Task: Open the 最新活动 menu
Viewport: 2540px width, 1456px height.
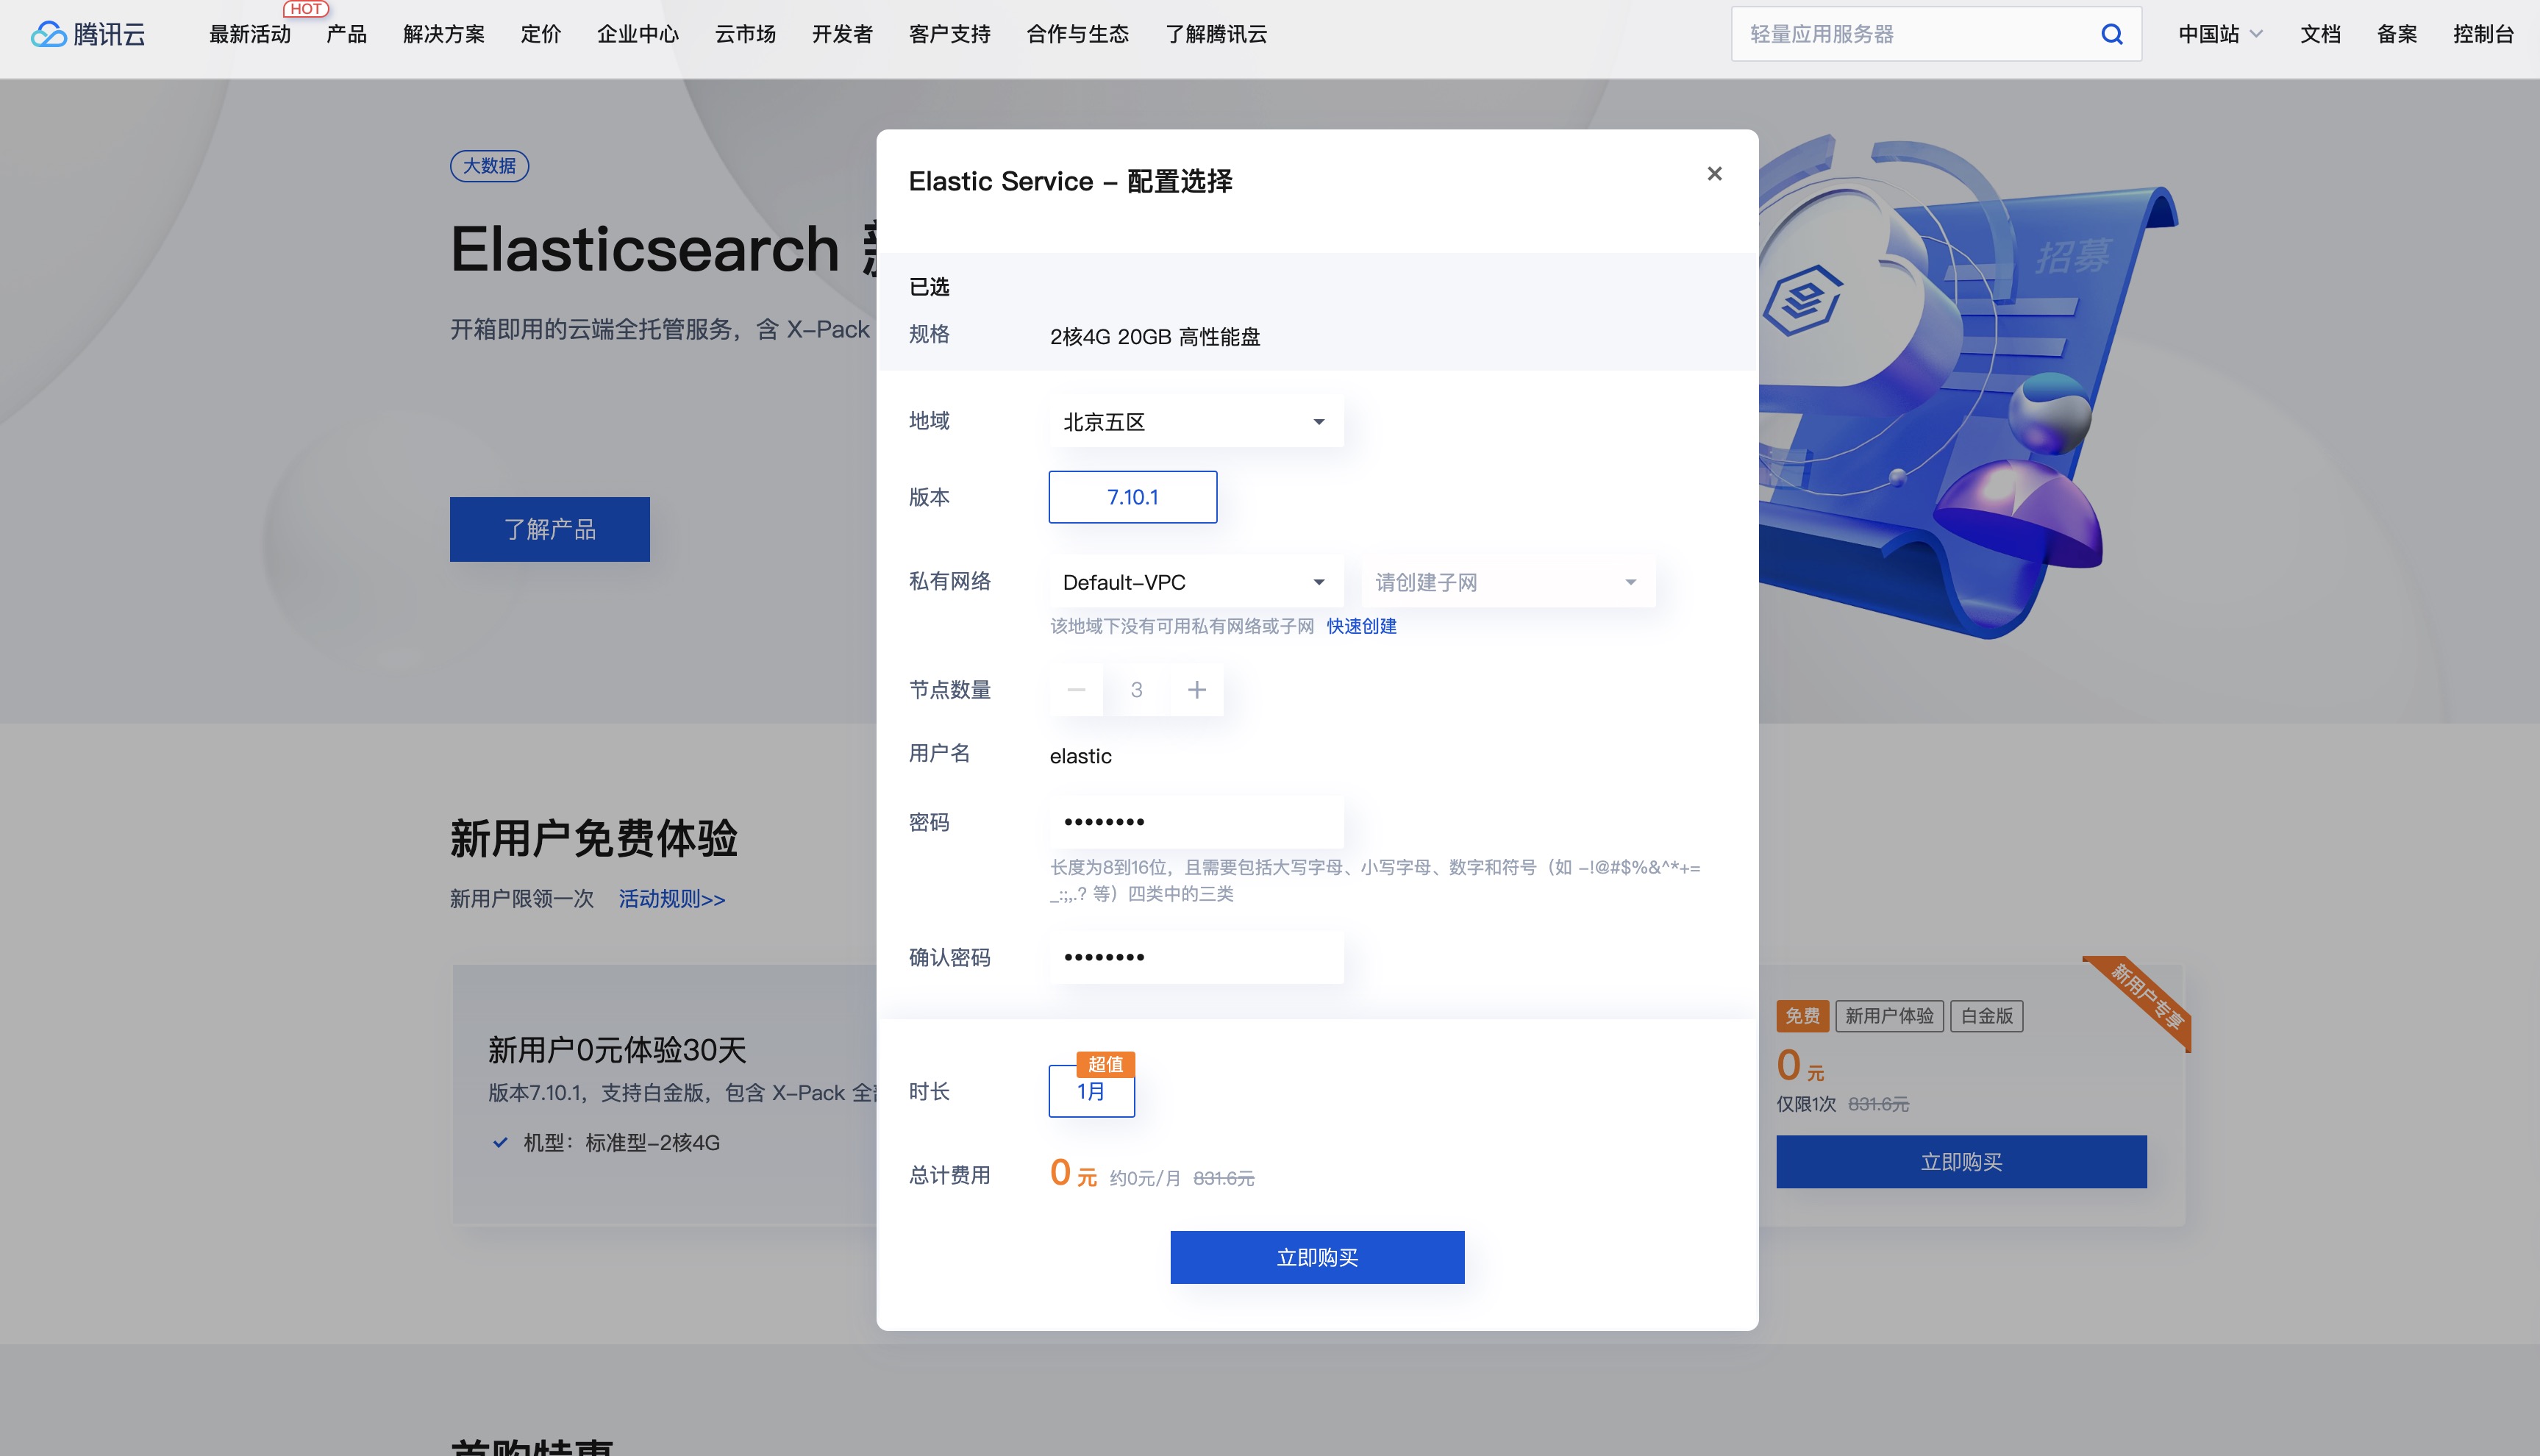Action: pos(250,34)
